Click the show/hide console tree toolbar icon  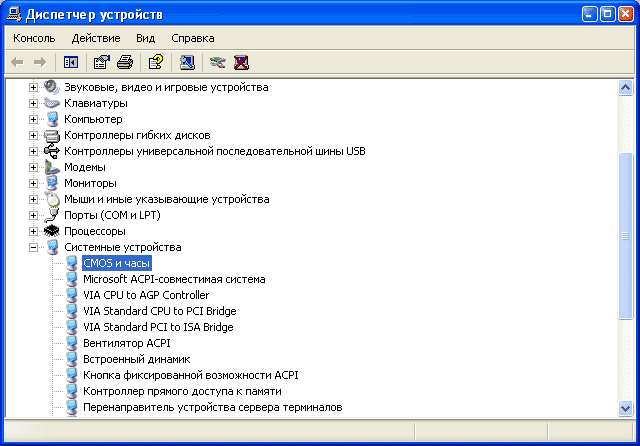70,62
